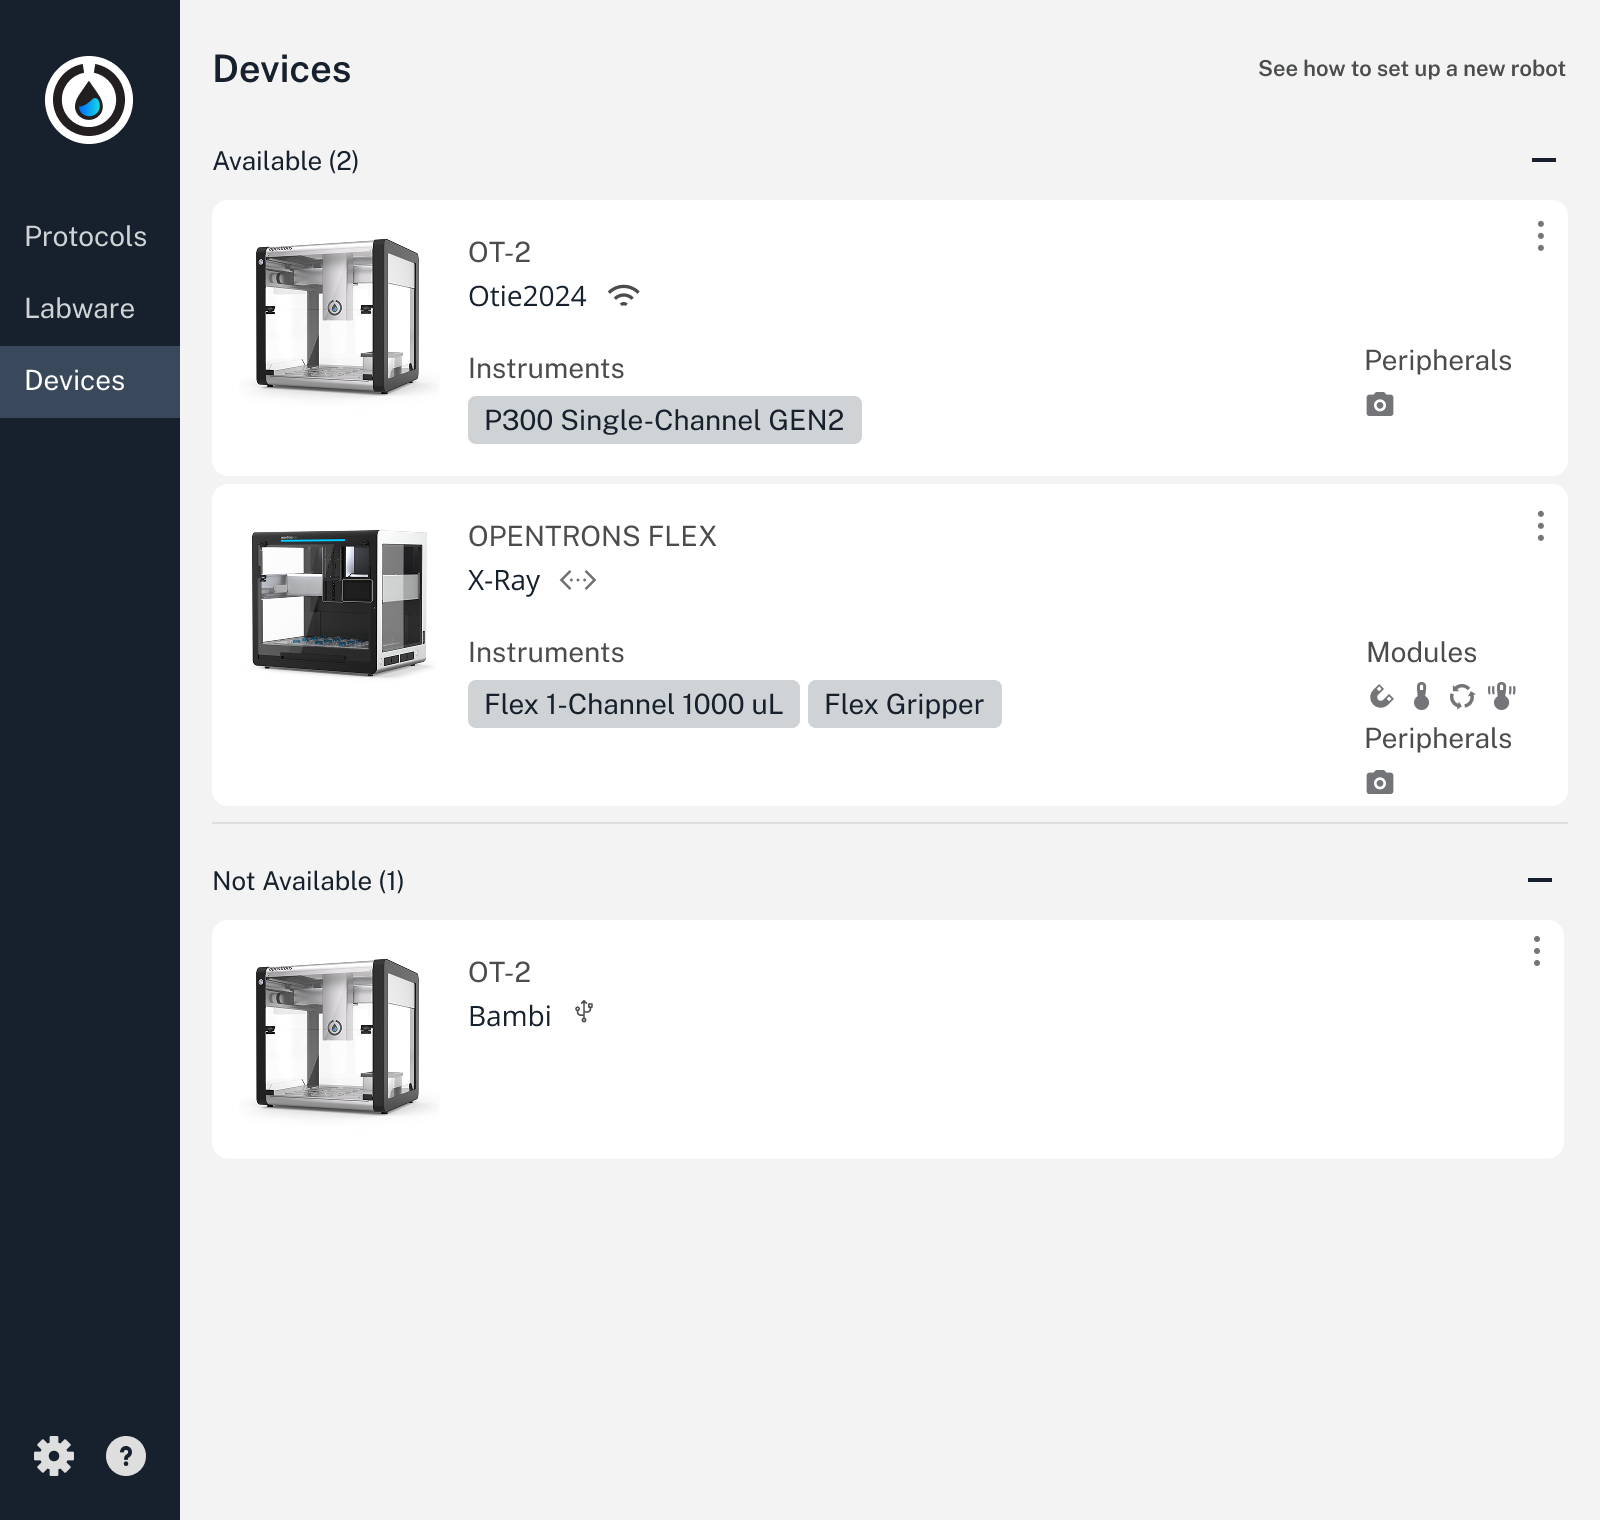
Task: Click the help question mark icon
Action: (x=126, y=1456)
